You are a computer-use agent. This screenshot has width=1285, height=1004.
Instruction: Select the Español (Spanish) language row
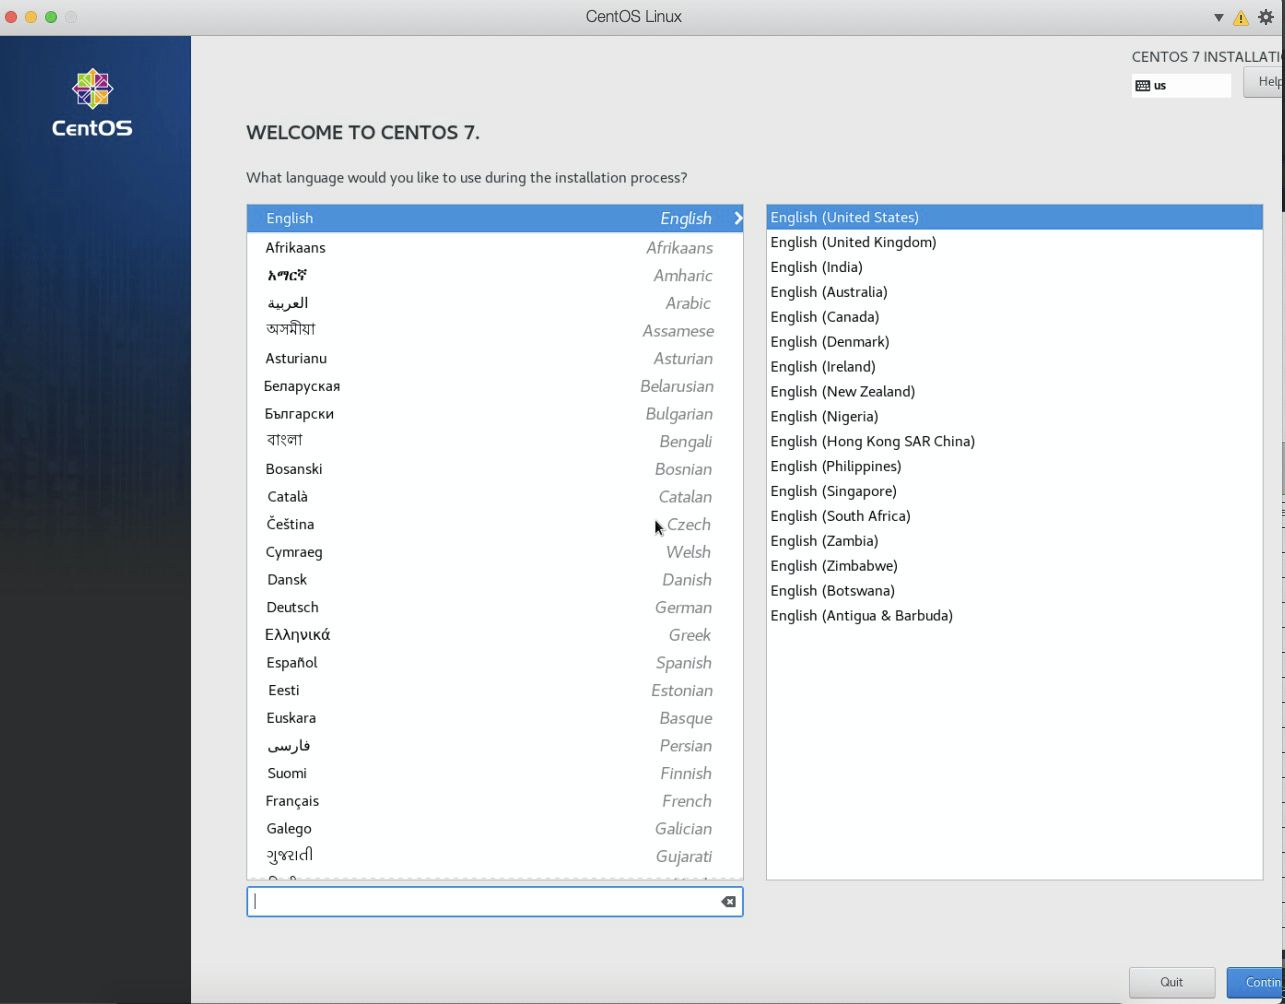(495, 663)
